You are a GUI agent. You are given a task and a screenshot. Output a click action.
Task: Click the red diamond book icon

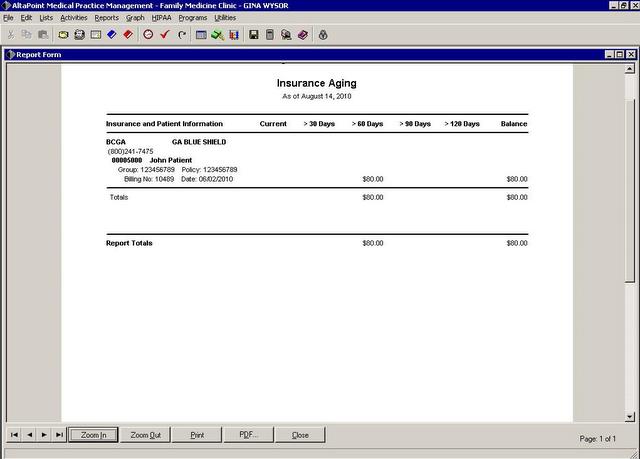click(128, 35)
